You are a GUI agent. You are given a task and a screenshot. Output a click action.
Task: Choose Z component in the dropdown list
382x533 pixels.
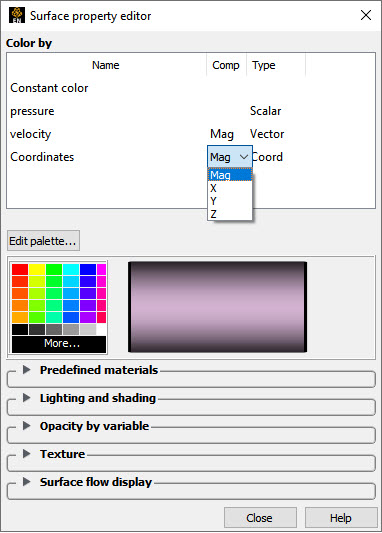[230, 214]
